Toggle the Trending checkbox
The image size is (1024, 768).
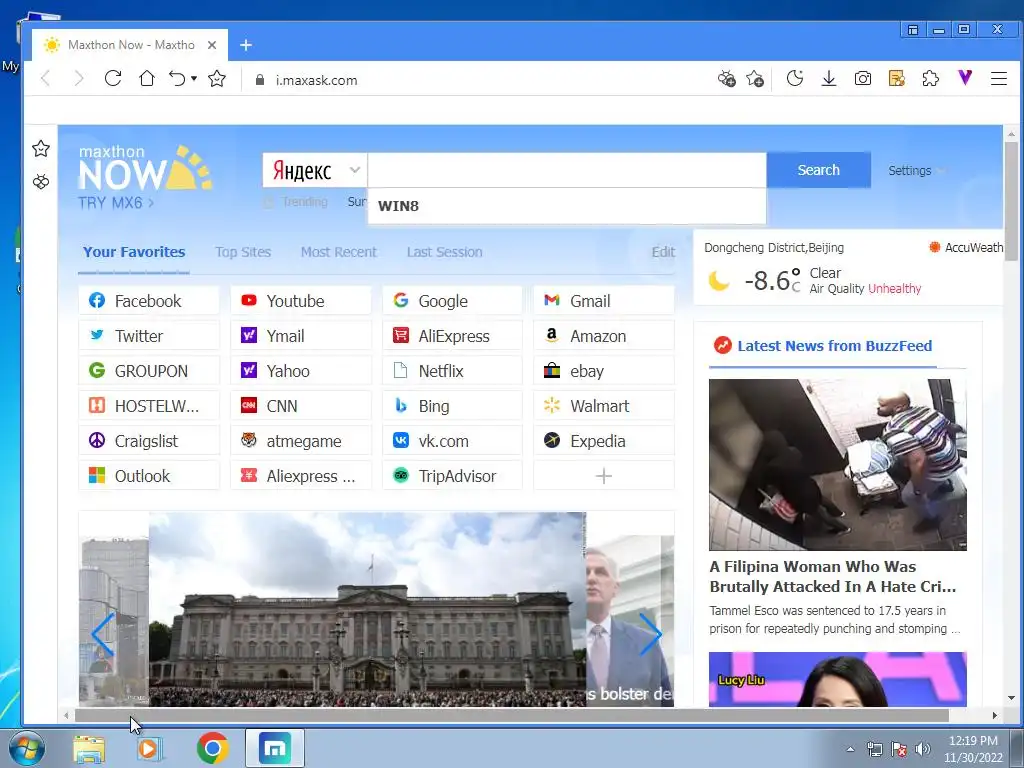pos(268,202)
